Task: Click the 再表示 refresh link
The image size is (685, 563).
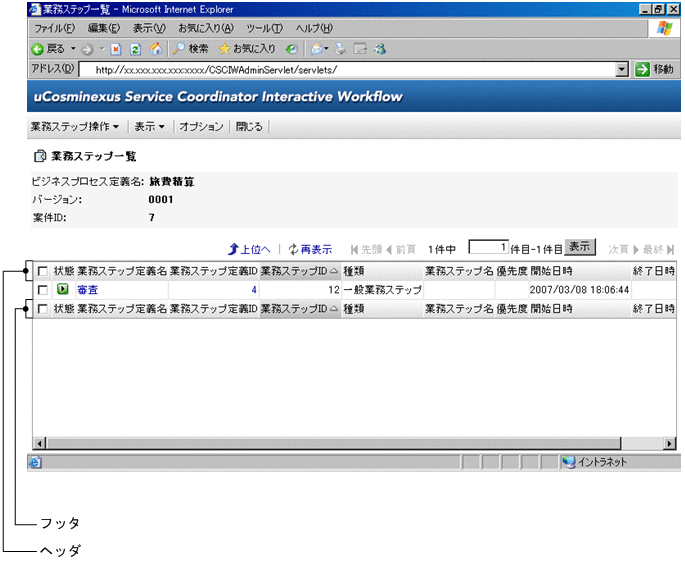Action: click(x=310, y=249)
